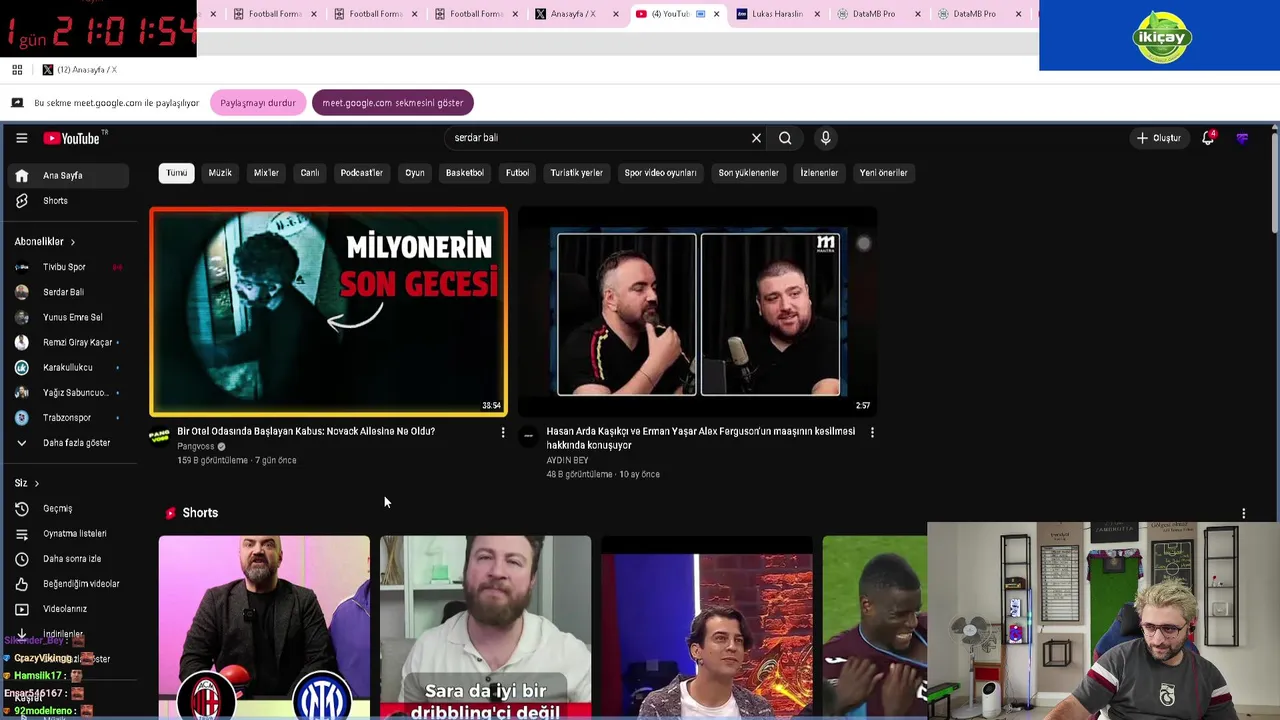Select the Futbol filter chip

[517, 173]
